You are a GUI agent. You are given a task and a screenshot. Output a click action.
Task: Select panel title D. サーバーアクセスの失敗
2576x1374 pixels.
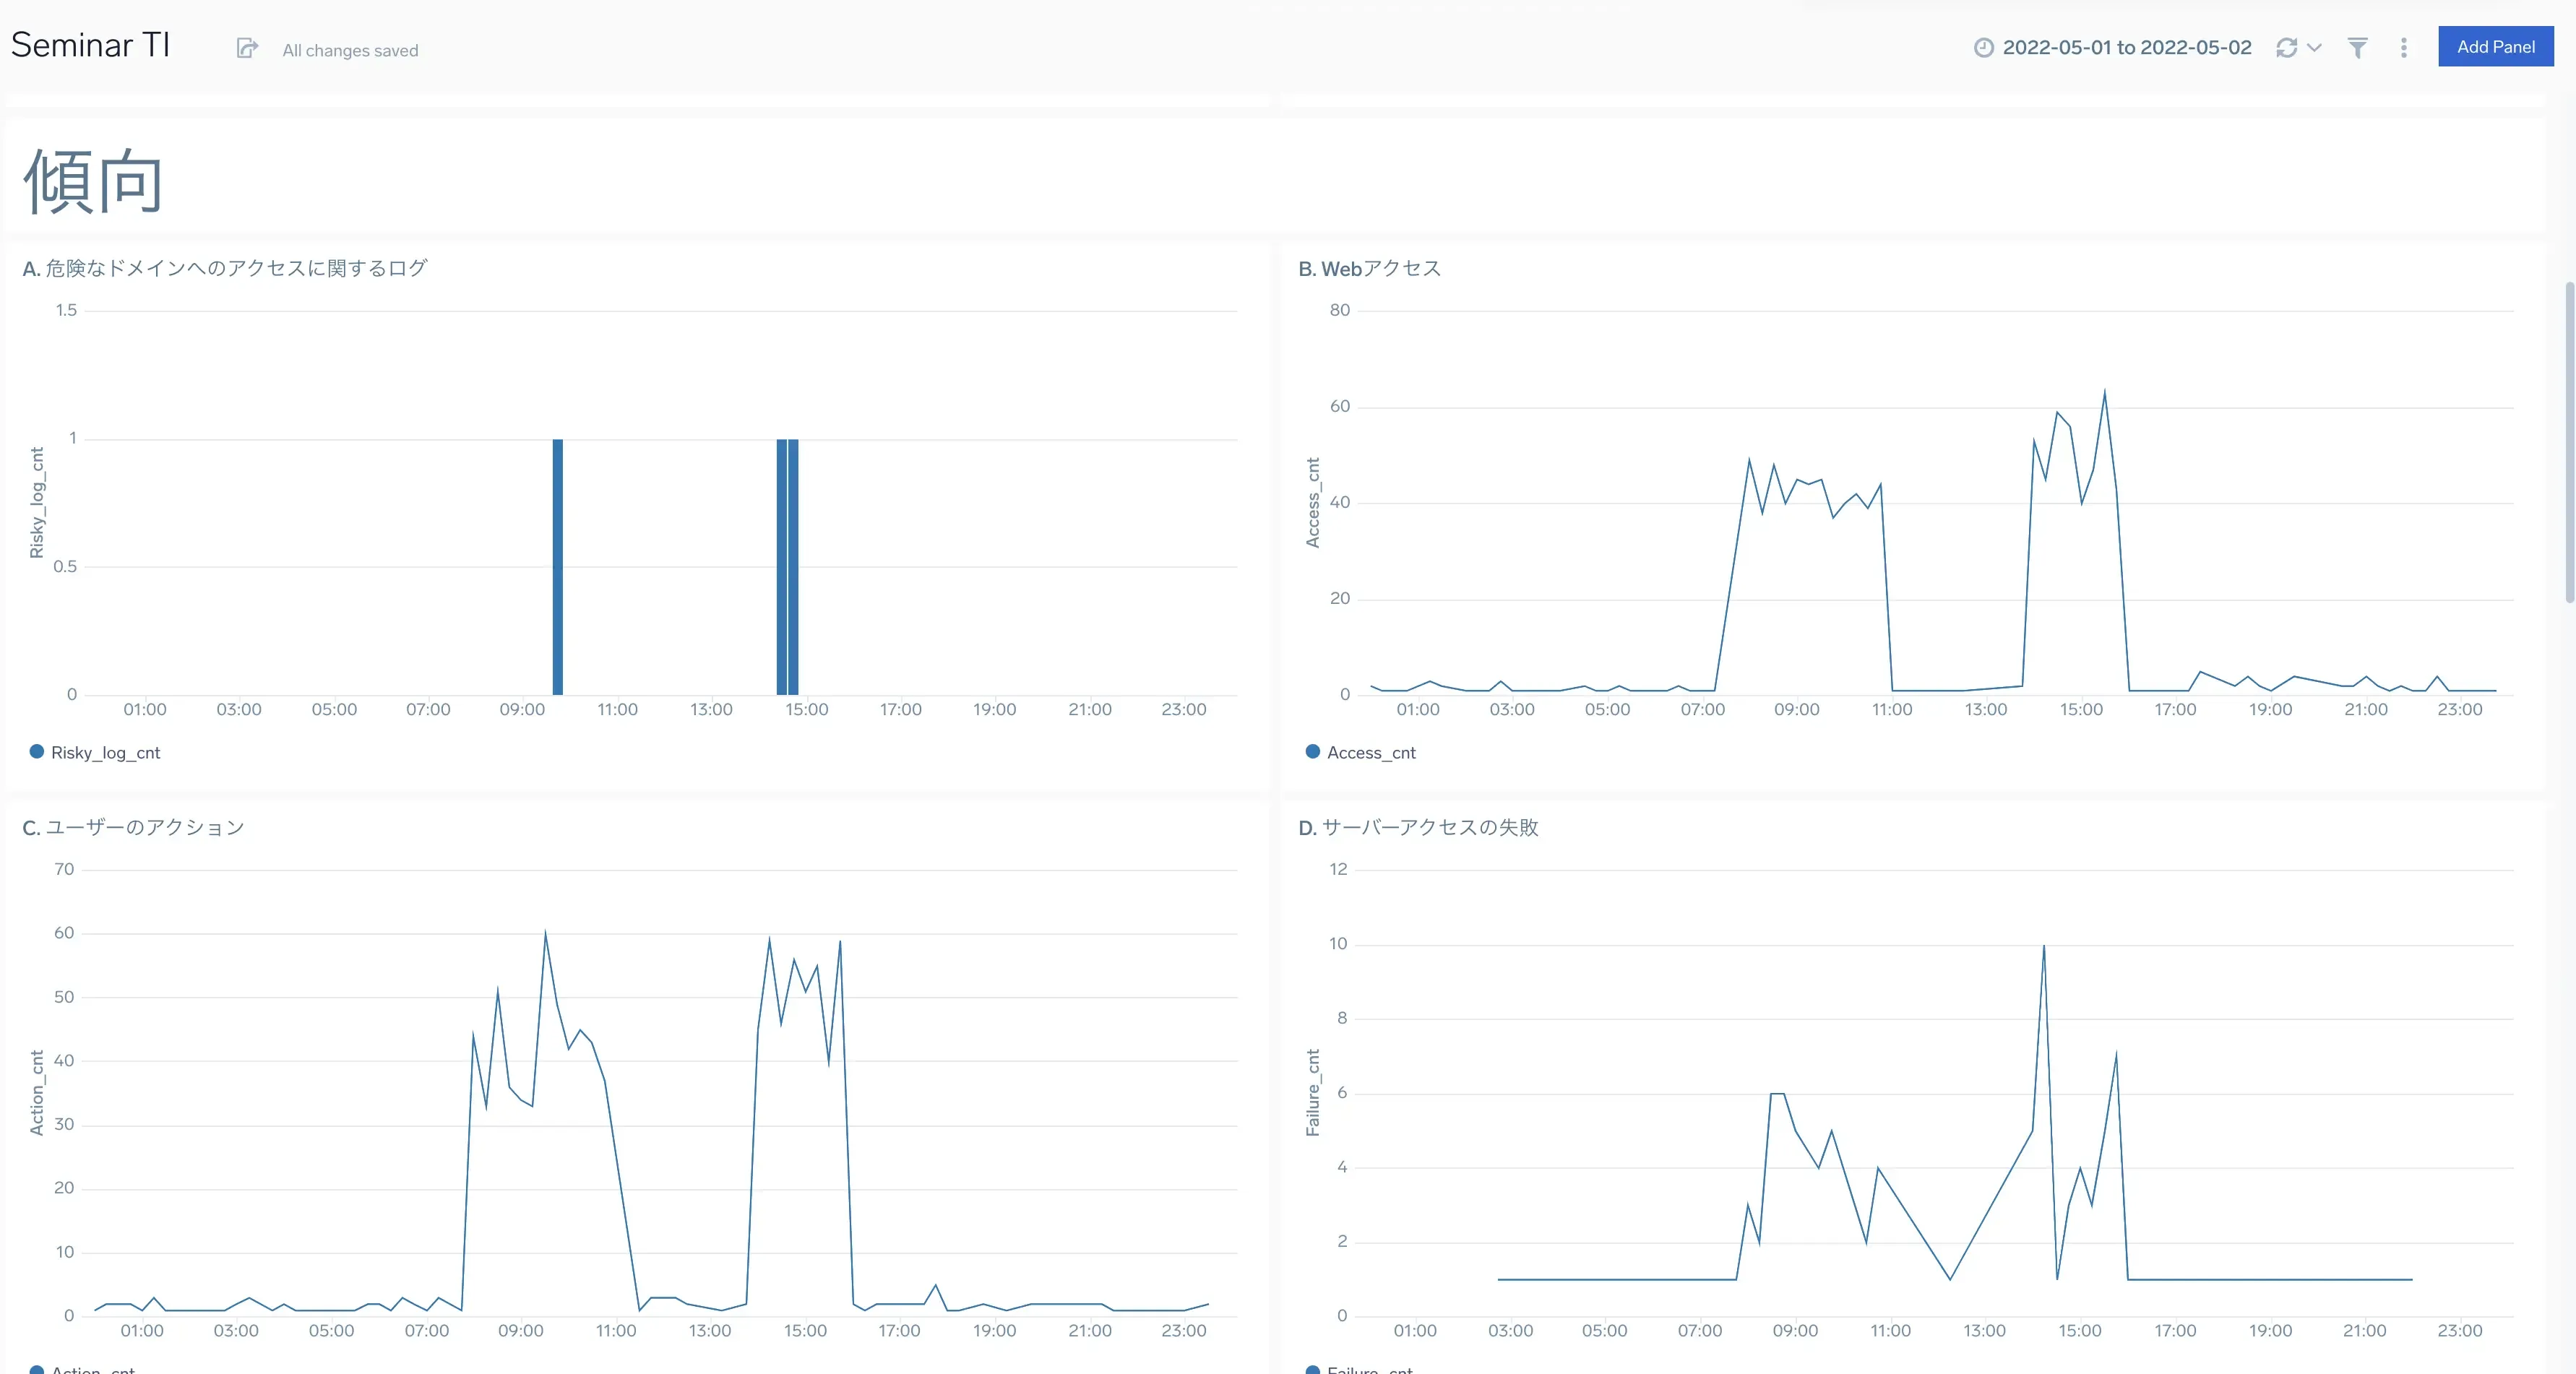click(1418, 827)
